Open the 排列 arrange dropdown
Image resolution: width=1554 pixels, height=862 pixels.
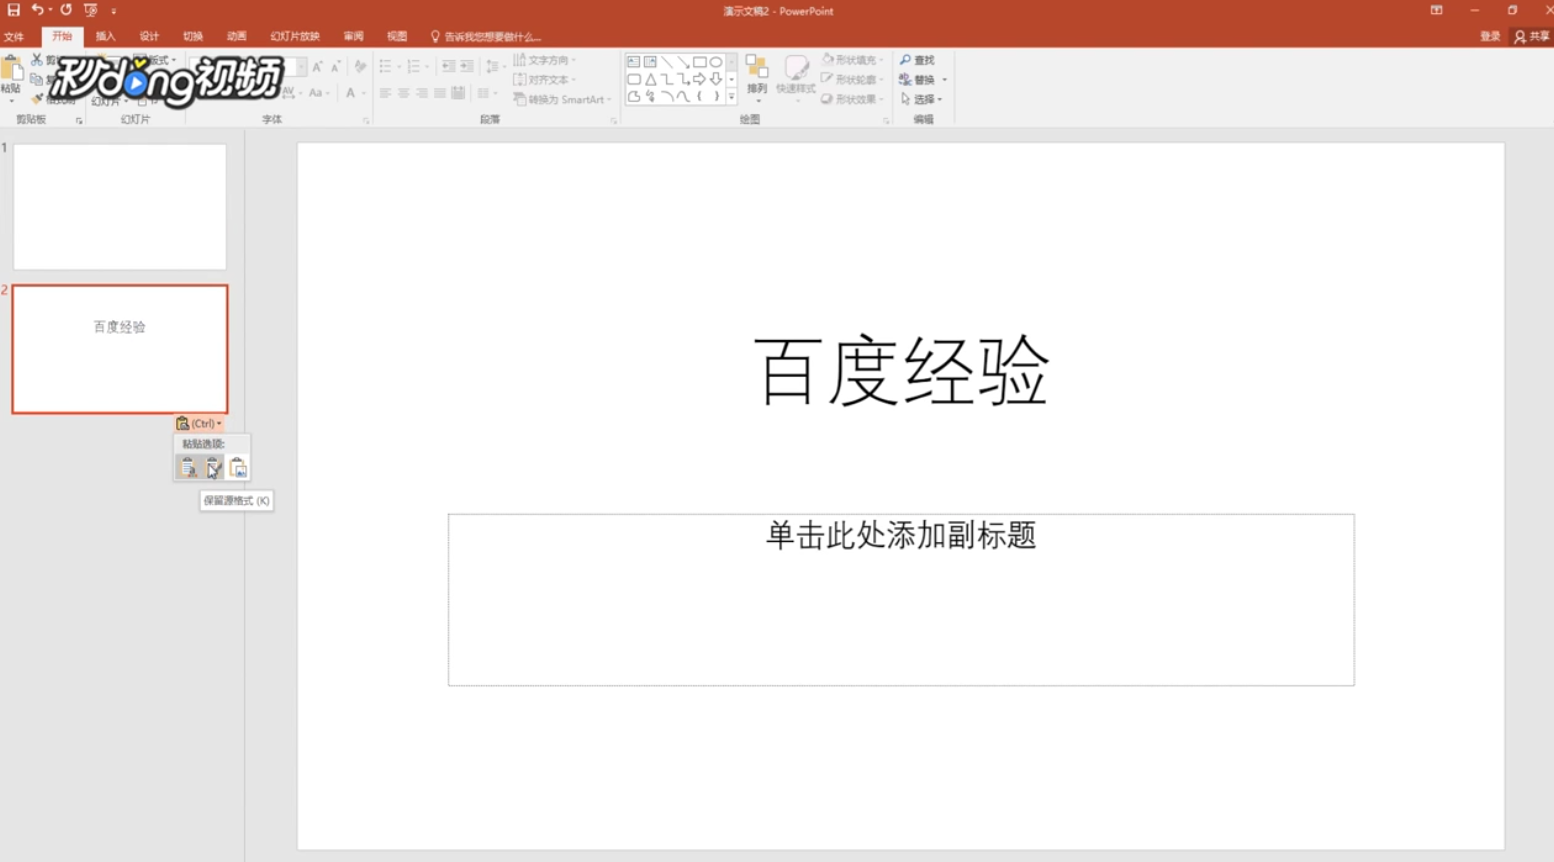pyautogui.click(x=757, y=79)
